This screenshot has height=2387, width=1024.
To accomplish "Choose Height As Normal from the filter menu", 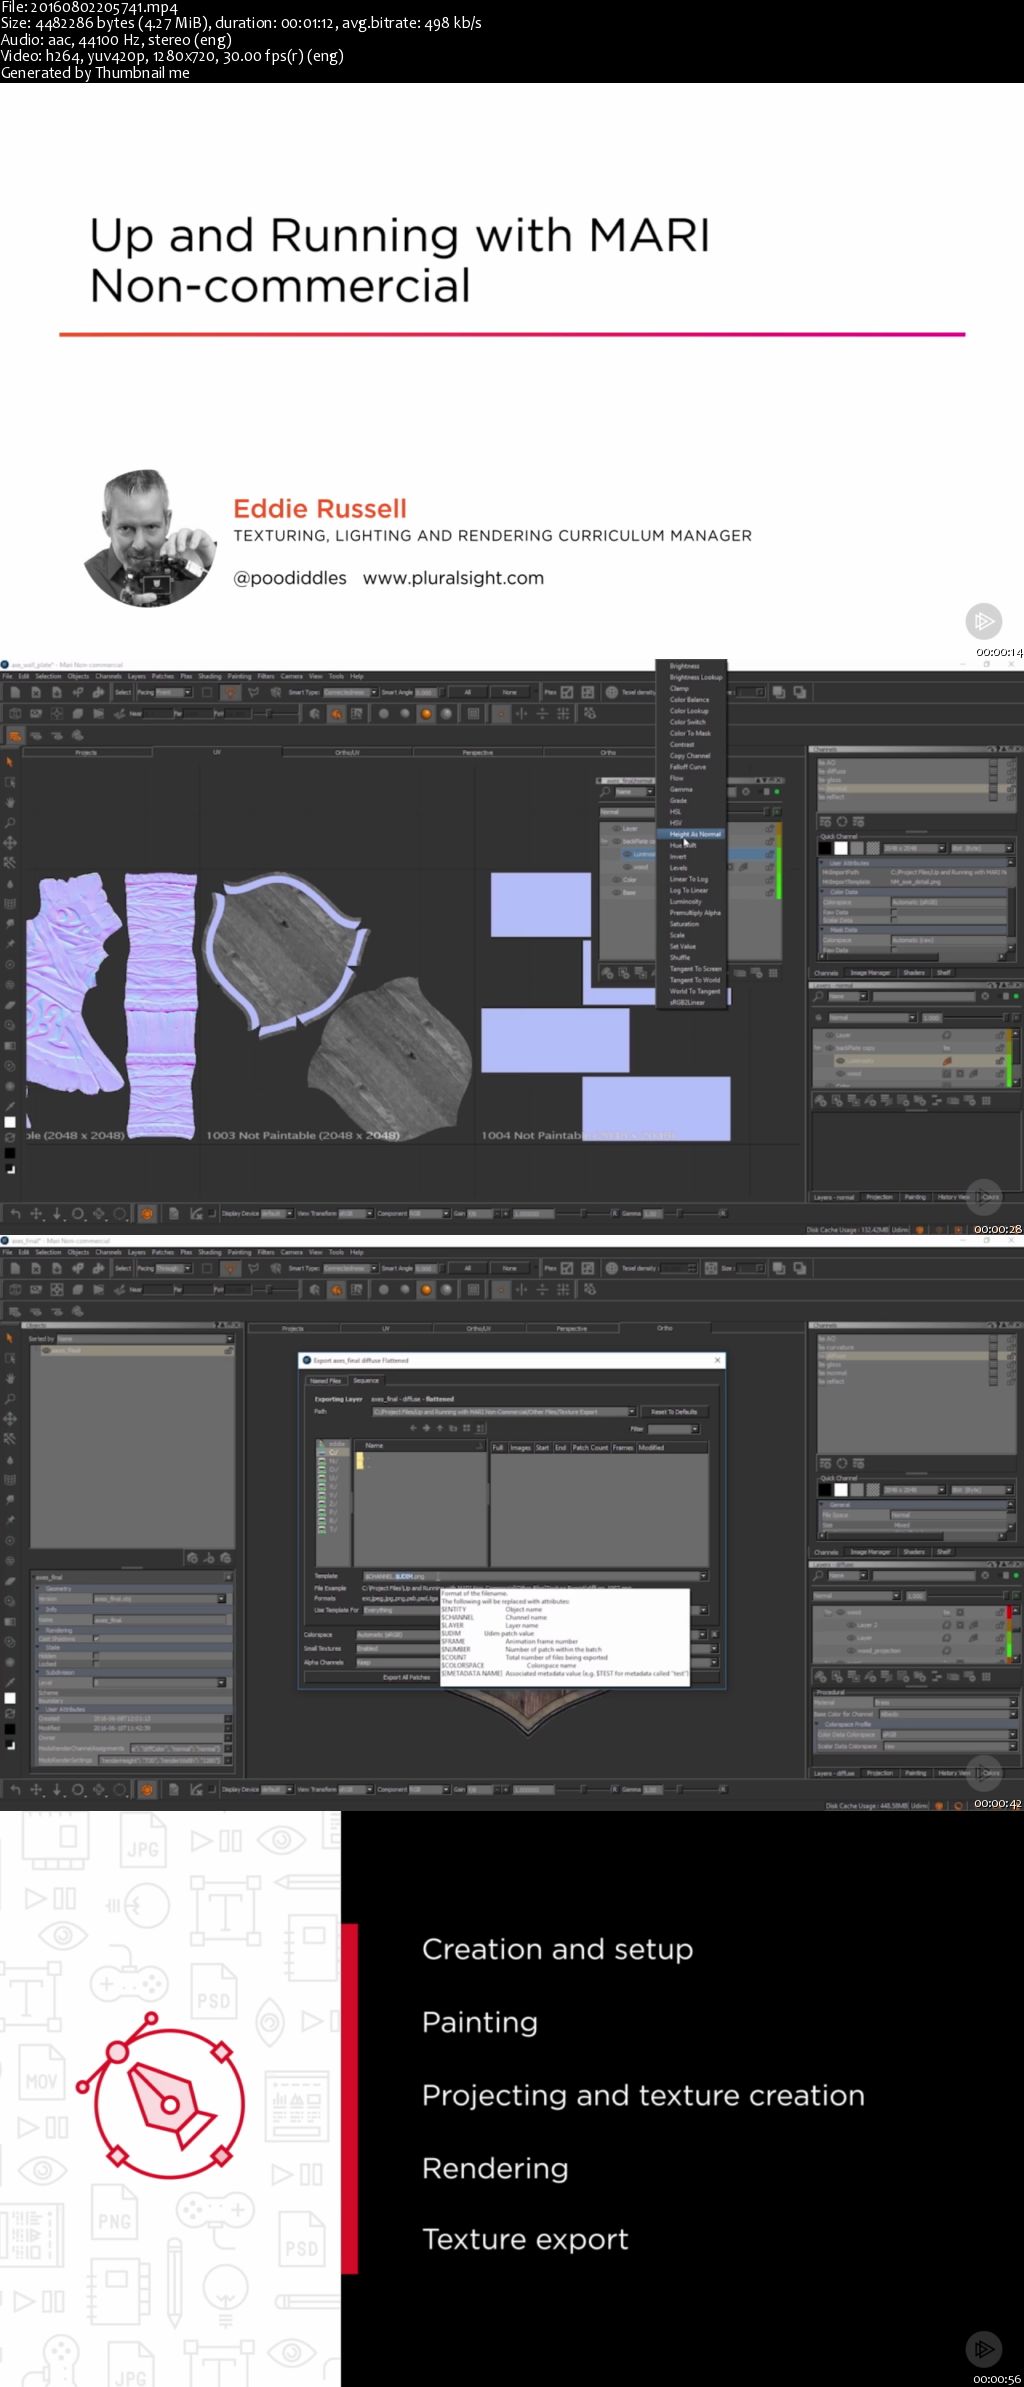I will 692,834.
